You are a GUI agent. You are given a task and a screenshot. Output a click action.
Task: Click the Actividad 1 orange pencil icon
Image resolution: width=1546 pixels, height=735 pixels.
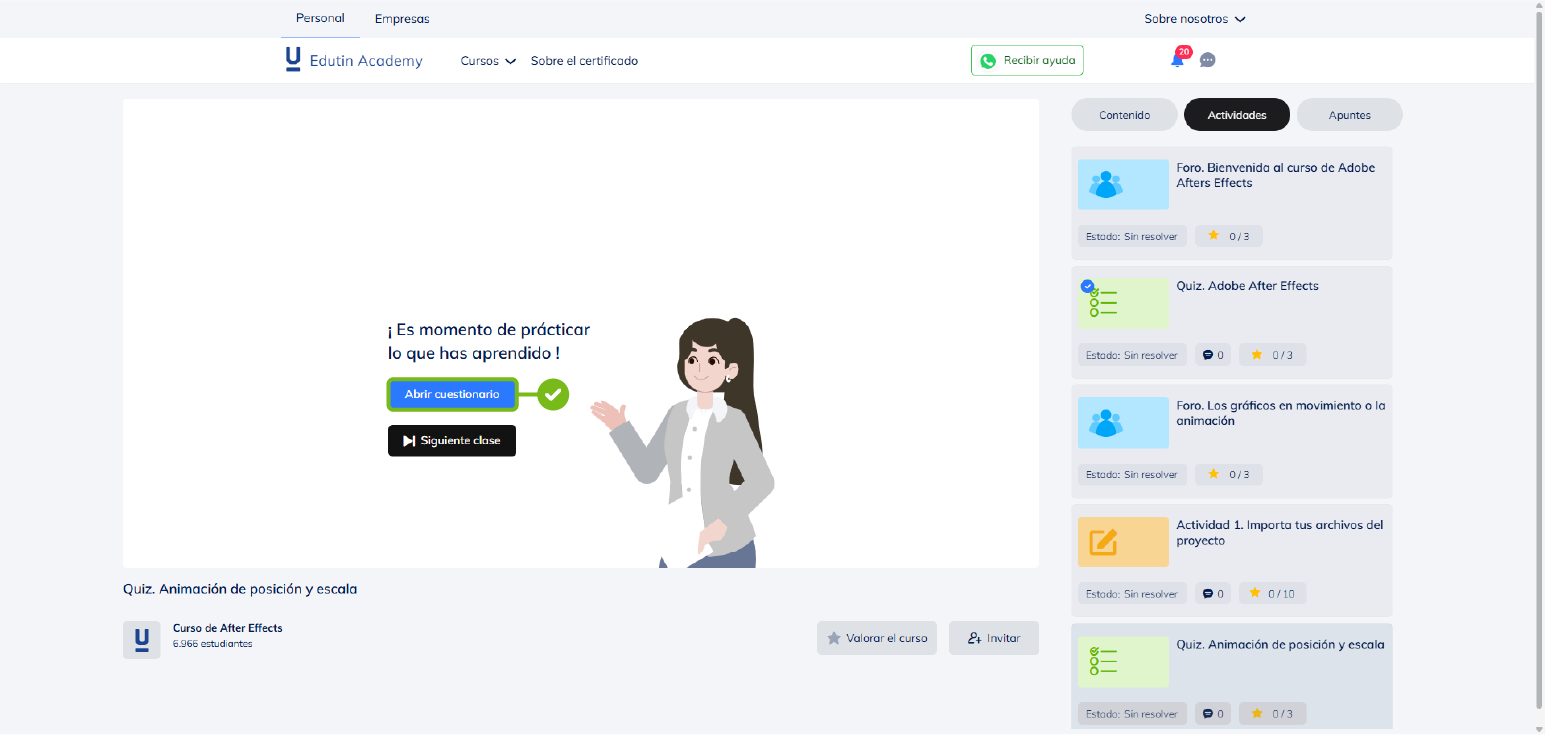pyautogui.click(x=1123, y=542)
